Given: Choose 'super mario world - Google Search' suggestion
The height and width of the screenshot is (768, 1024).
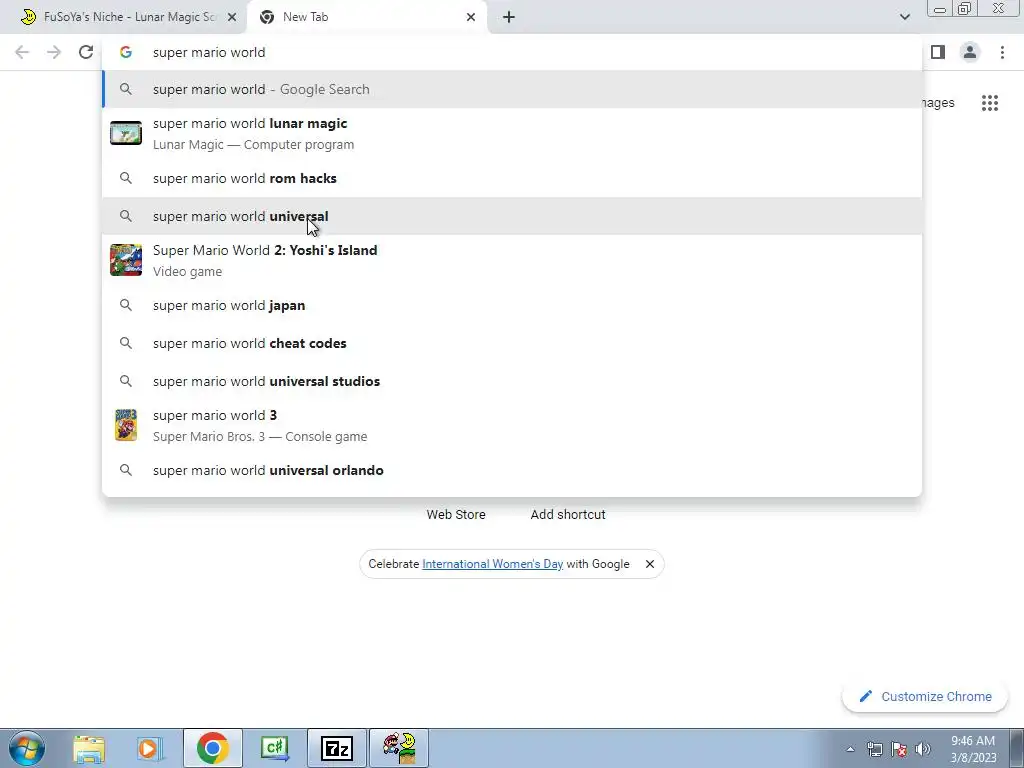Looking at the screenshot, I should click(x=512, y=89).
